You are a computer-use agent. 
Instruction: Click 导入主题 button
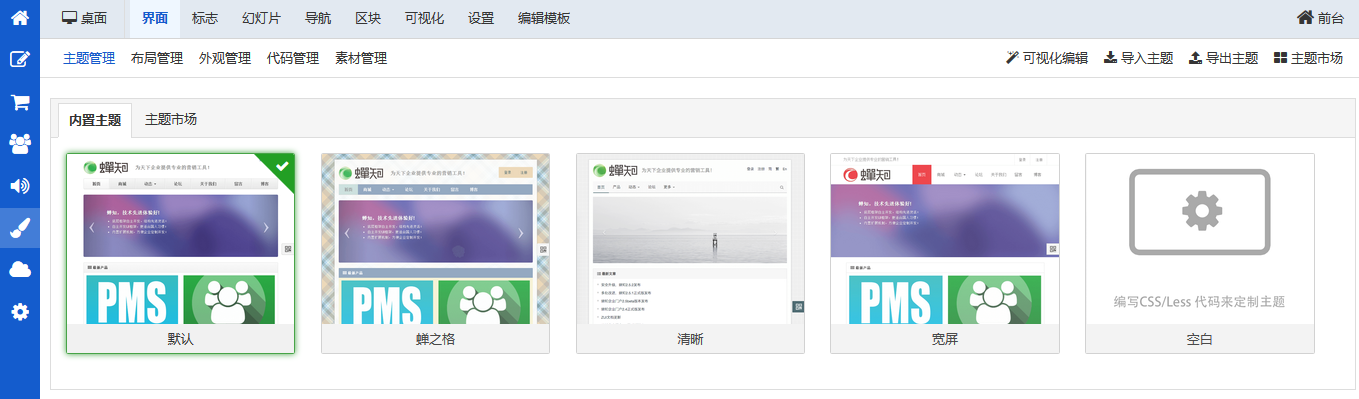pos(1138,58)
